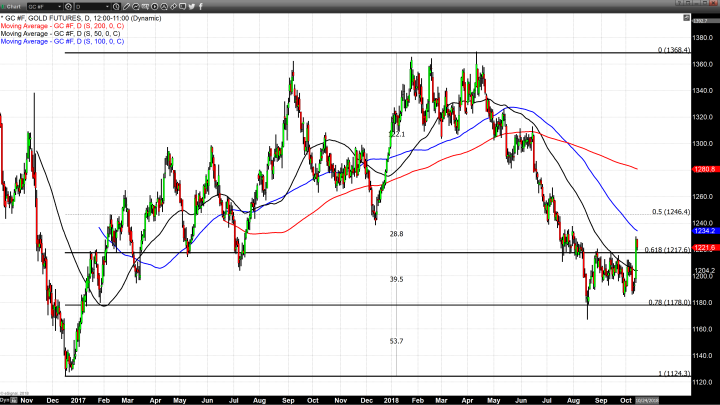Click the 1204.2 value on price axis
Screen dimensions: 720x405
(x=703, y=270)
